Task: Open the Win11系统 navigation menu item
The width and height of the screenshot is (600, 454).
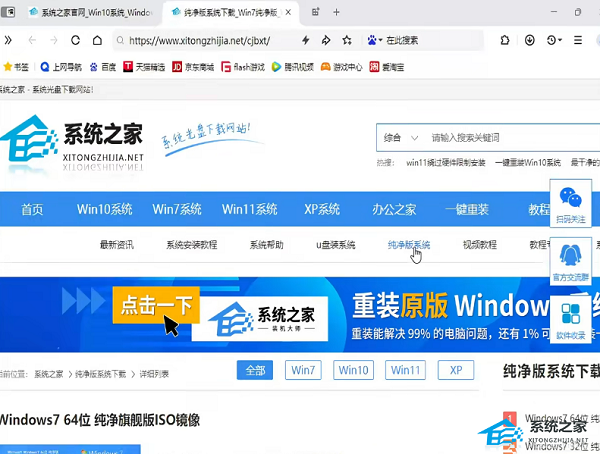Action: [x=249, y=209]
